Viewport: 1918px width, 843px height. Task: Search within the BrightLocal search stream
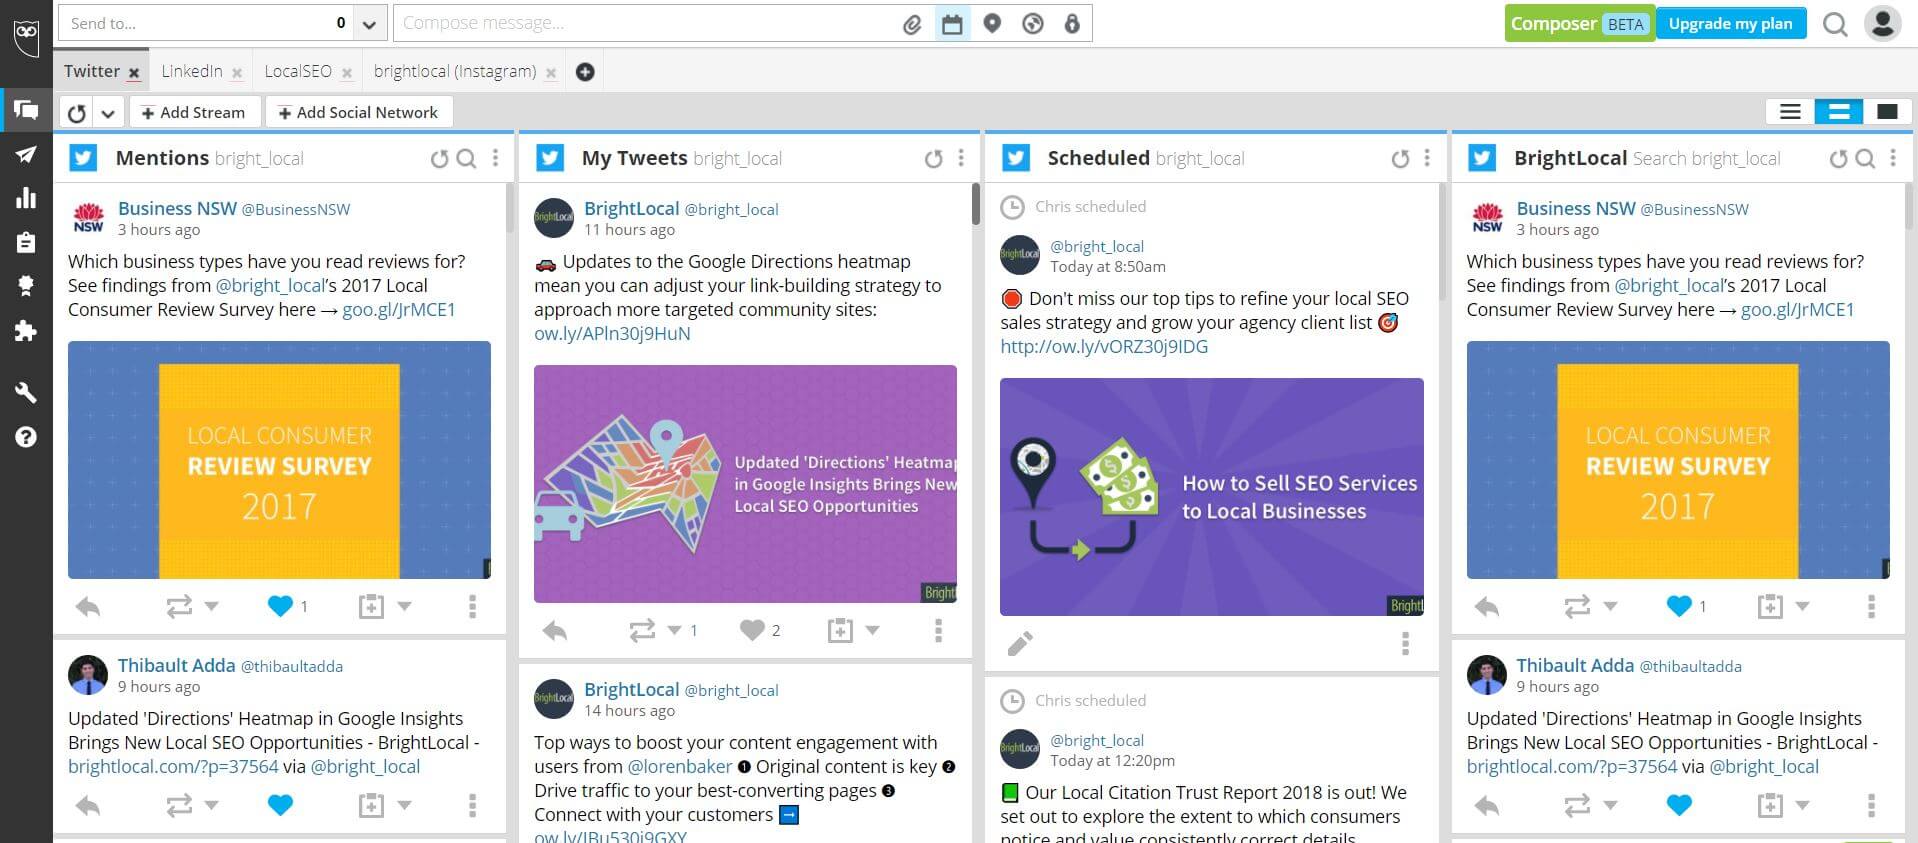[x=1865, y=159]
